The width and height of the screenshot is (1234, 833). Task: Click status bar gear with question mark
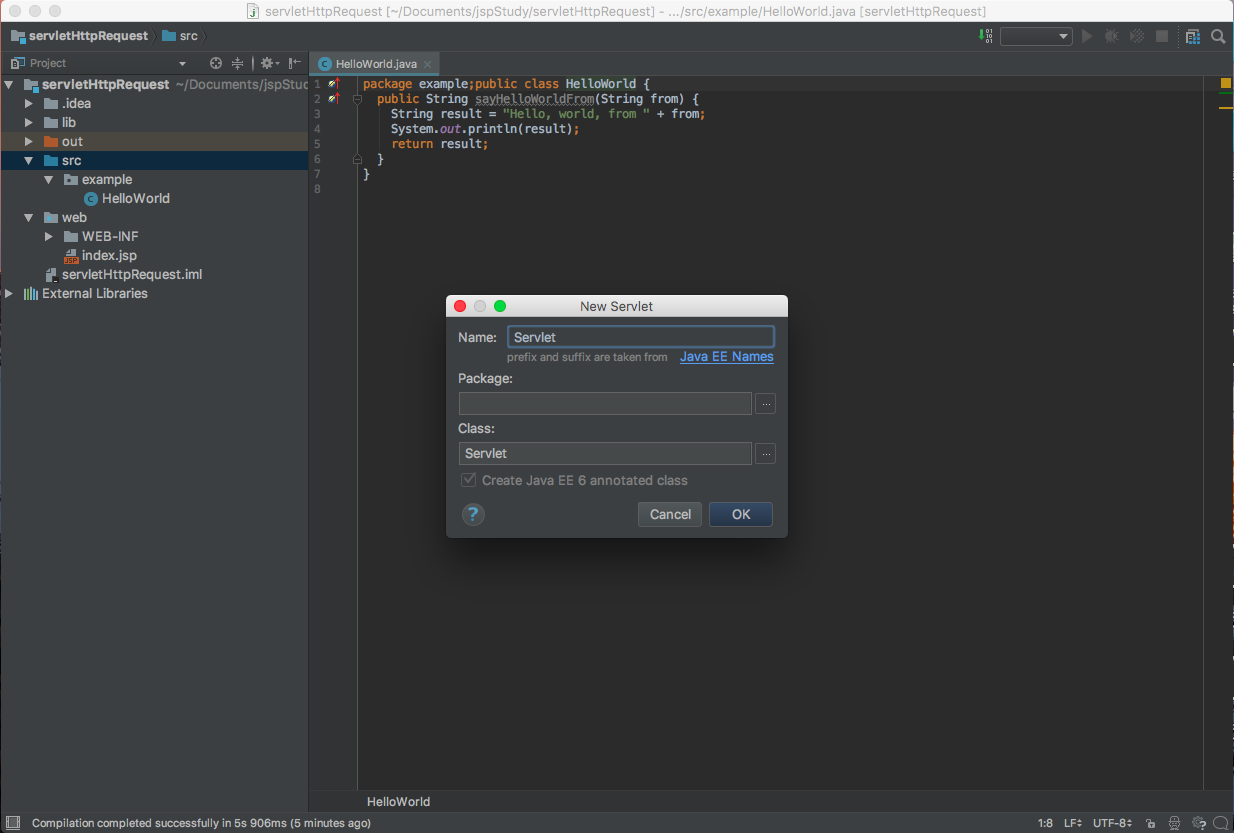[x=1197, y=823]
